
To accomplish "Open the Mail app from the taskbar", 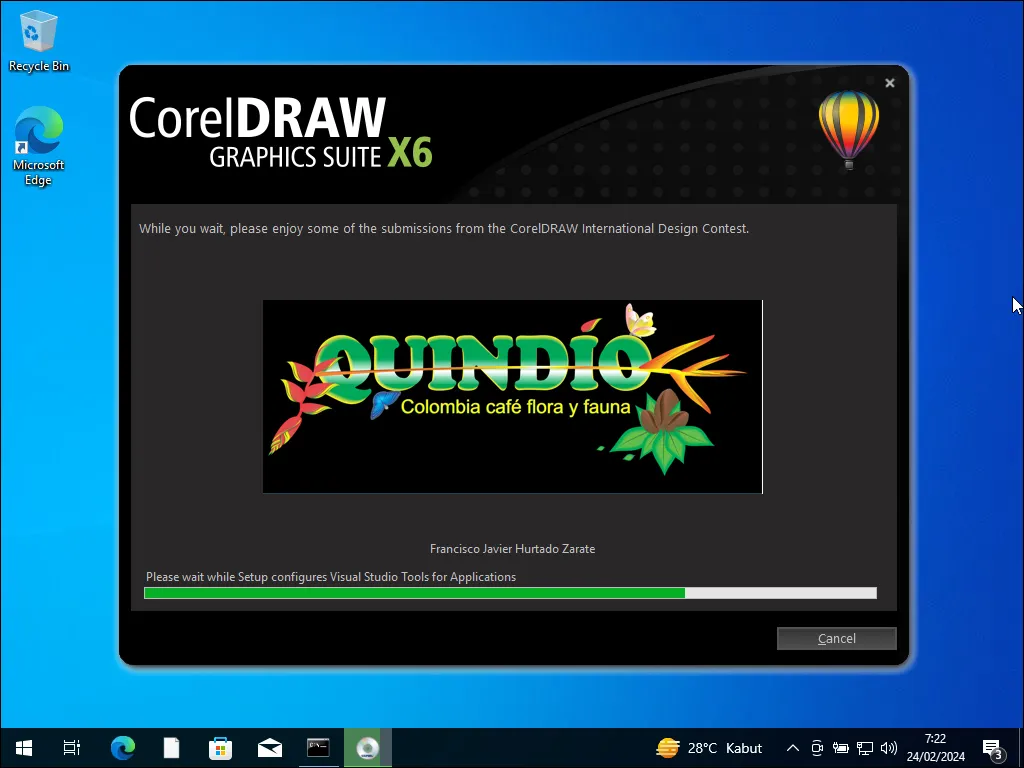I will point(269,747).
